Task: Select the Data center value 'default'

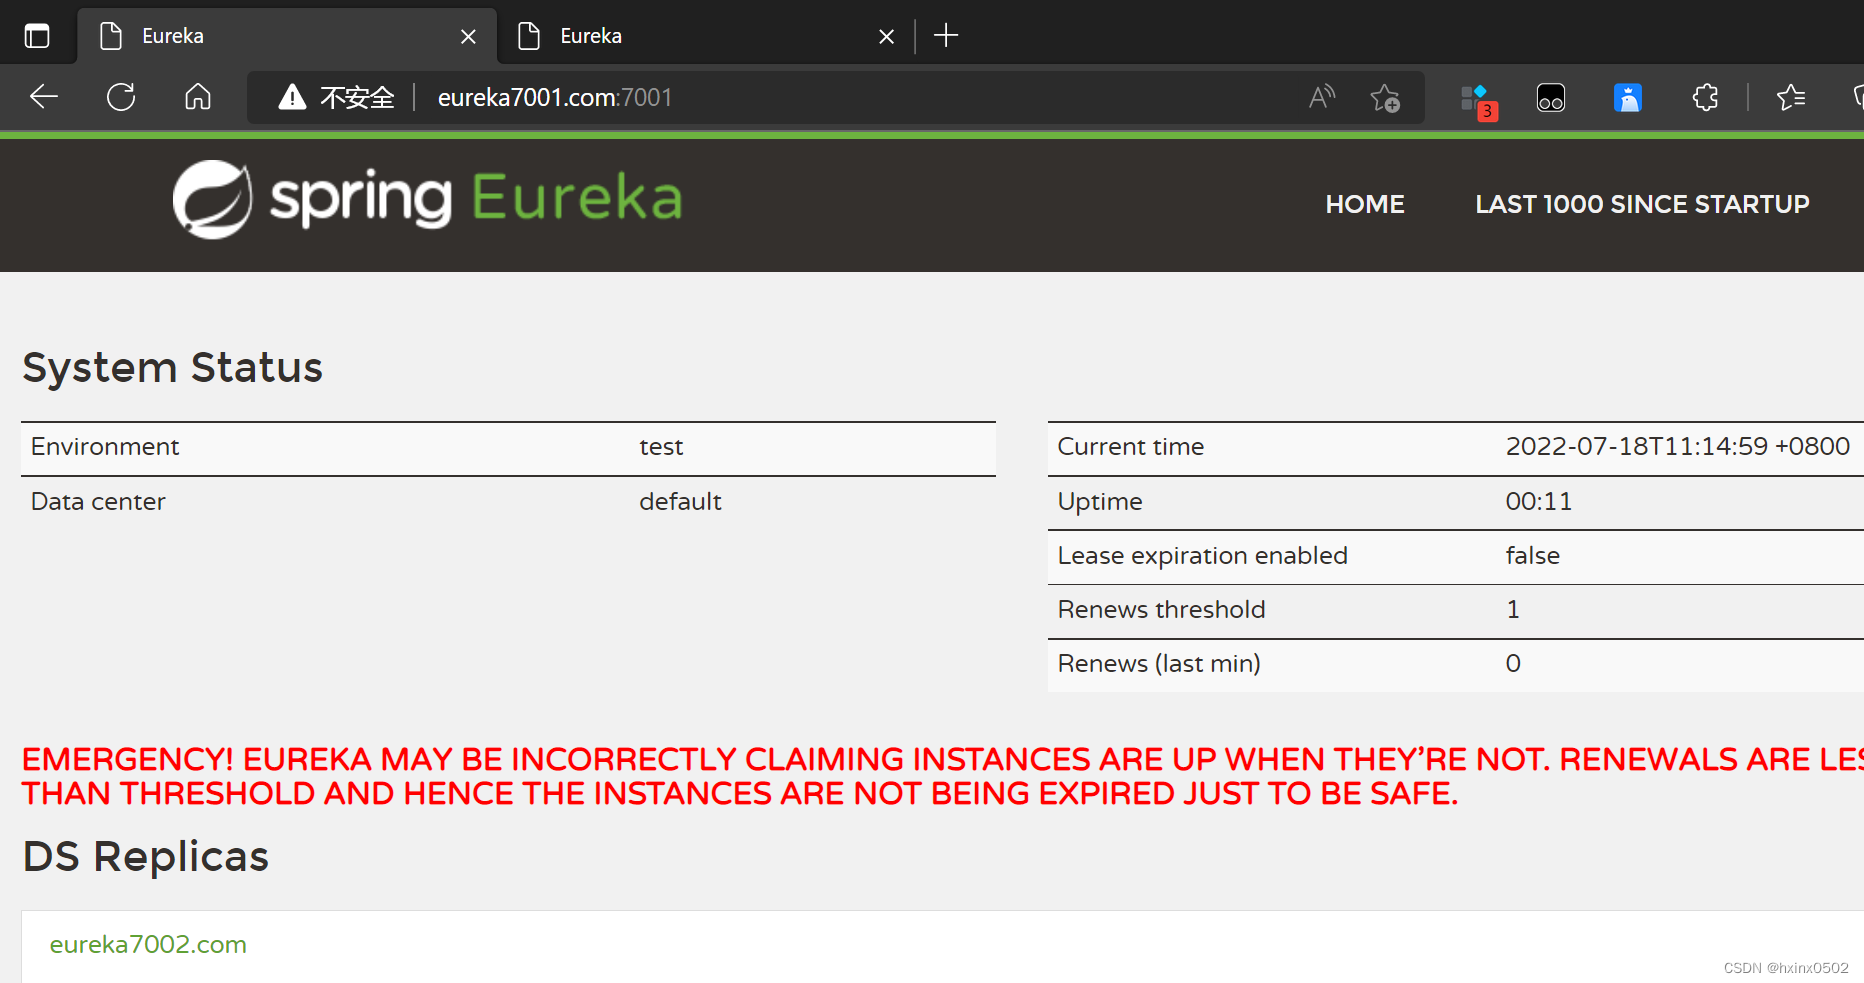Action: pos(680,501)
